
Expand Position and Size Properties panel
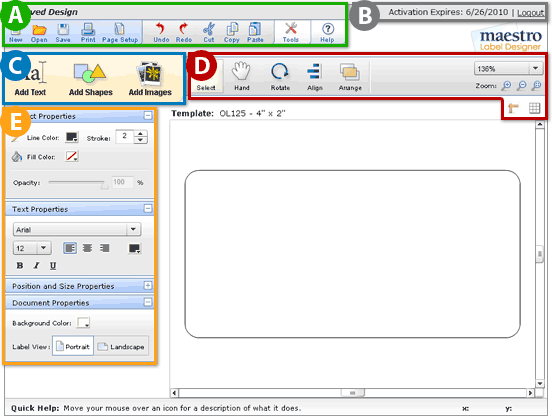point(148,285)
